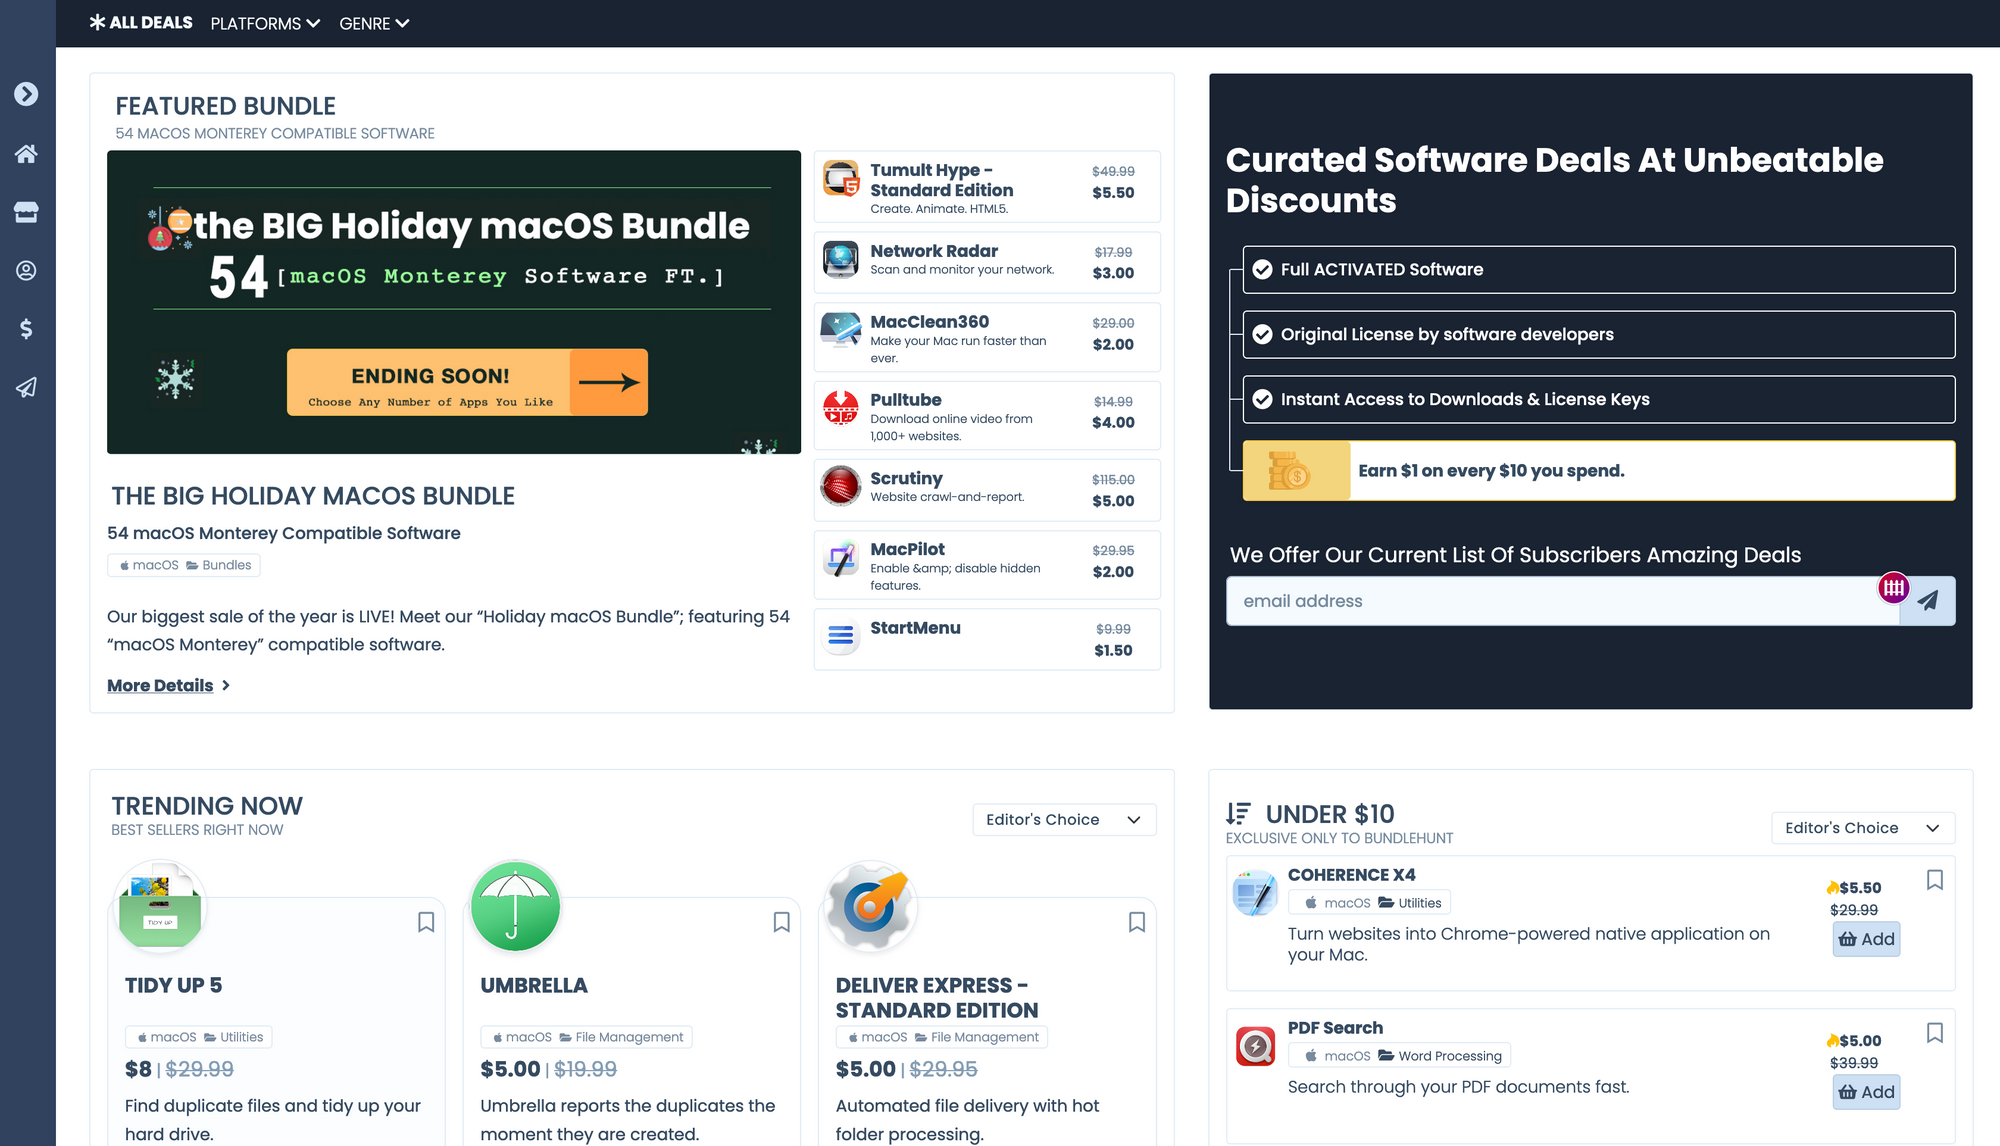Viewport: 2000px width, 1146px height.
Task: Open the More Details link
Action: pos(160,685)
